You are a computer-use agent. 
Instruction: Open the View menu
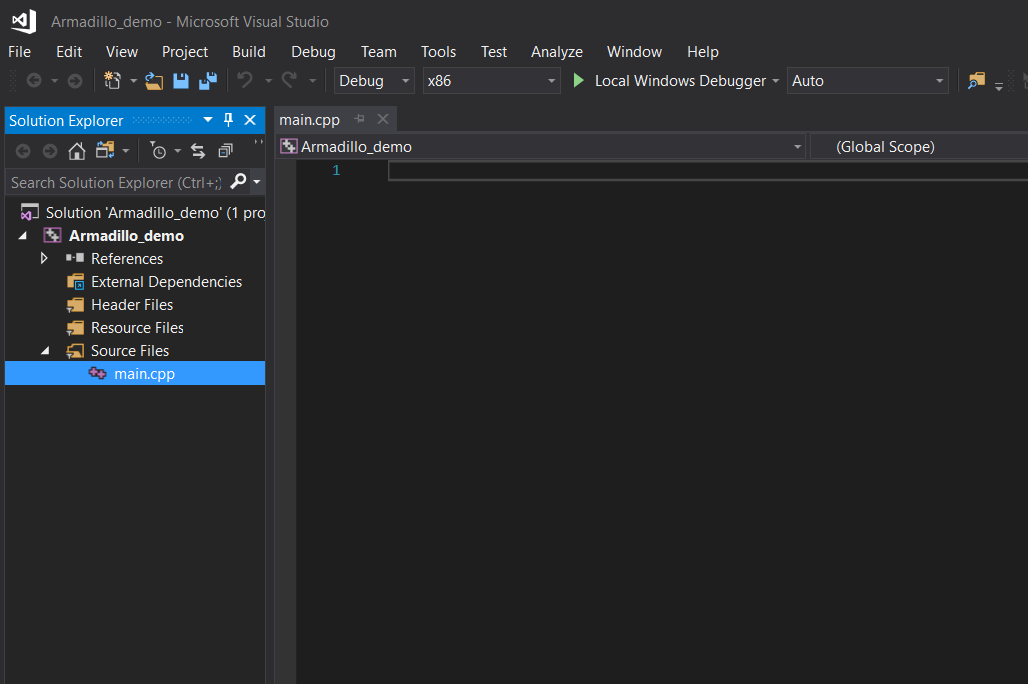[122, 52]
